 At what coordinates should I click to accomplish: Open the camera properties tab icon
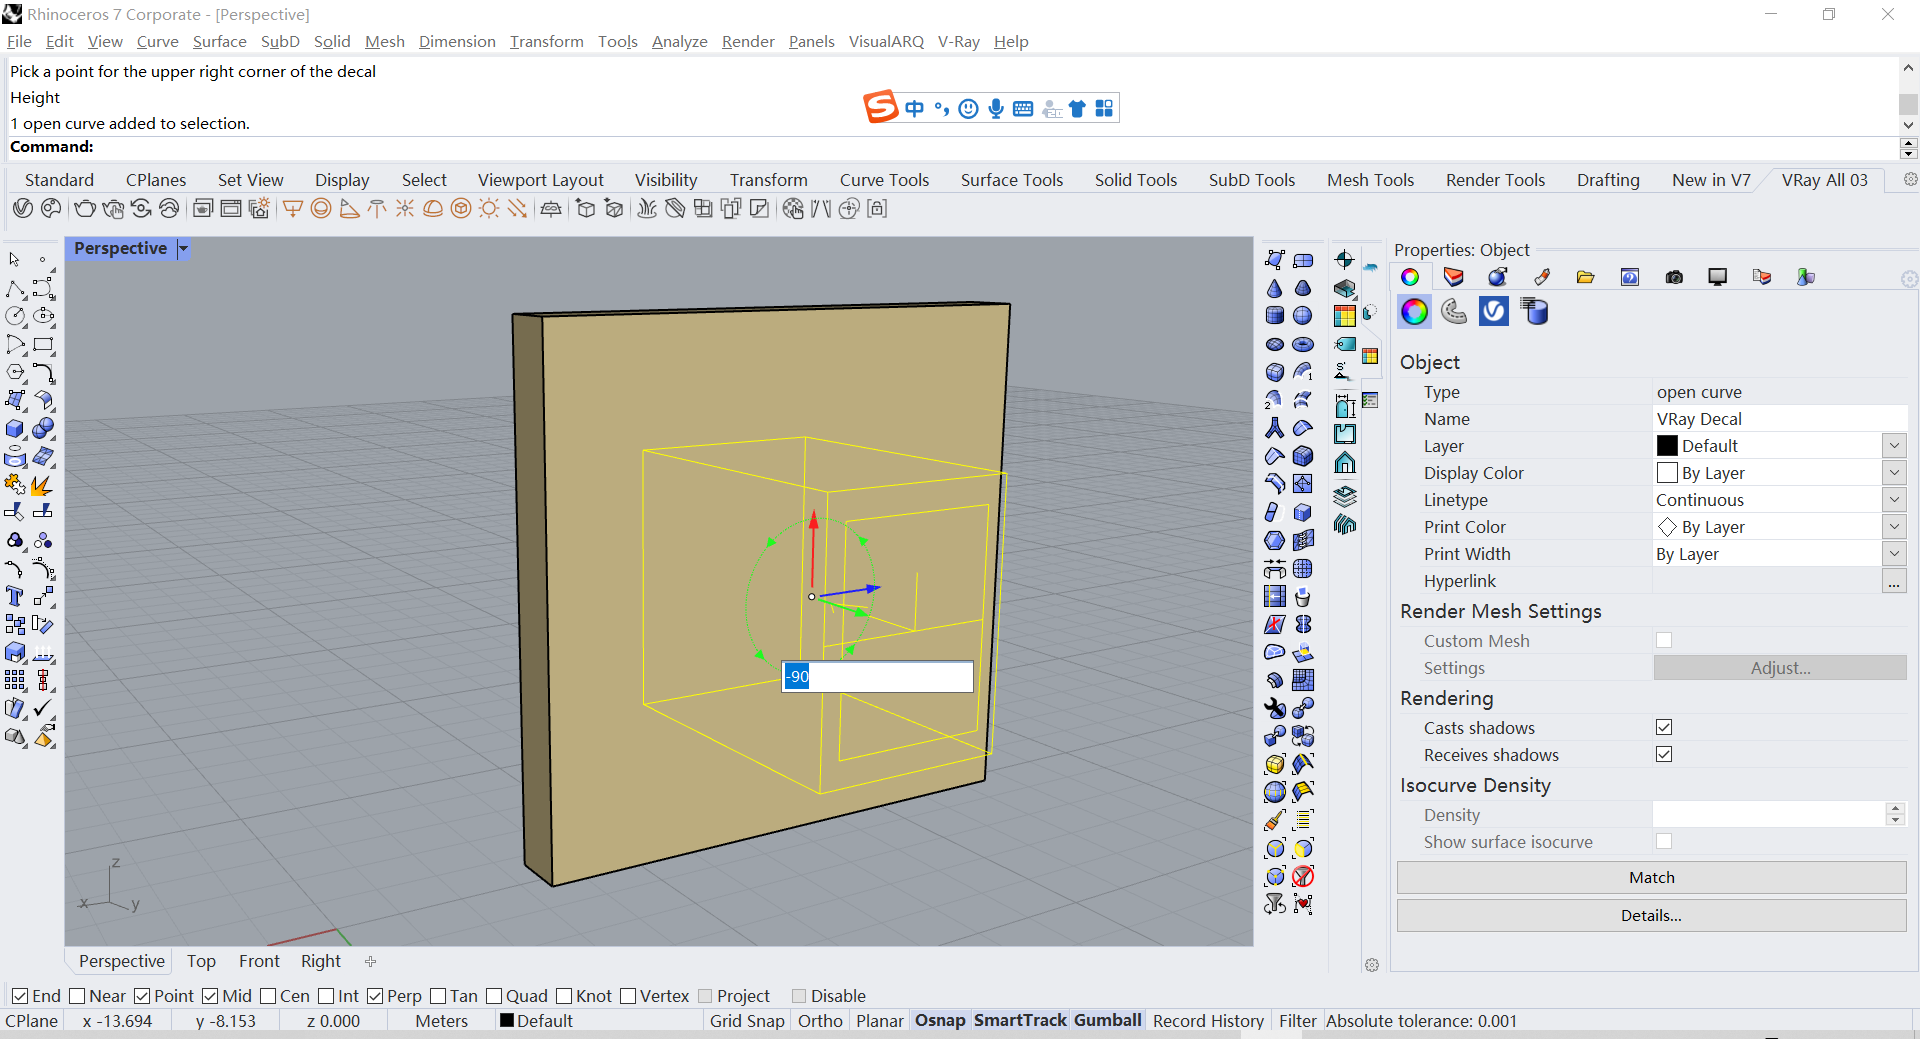(1674, 277)
